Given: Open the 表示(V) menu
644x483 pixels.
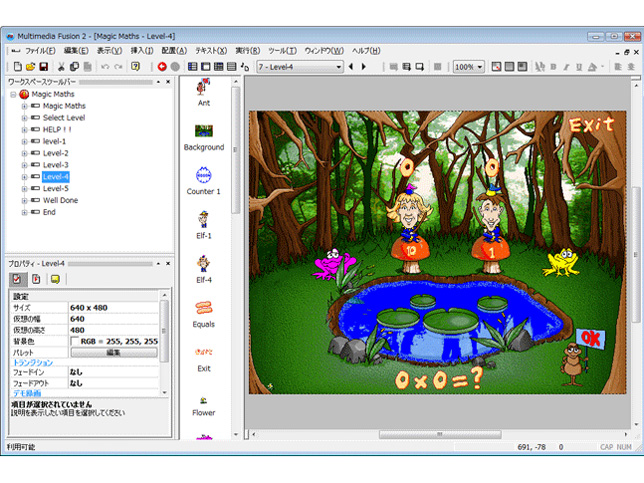Looking at the screenshot, I should click(x=109, y=51).
